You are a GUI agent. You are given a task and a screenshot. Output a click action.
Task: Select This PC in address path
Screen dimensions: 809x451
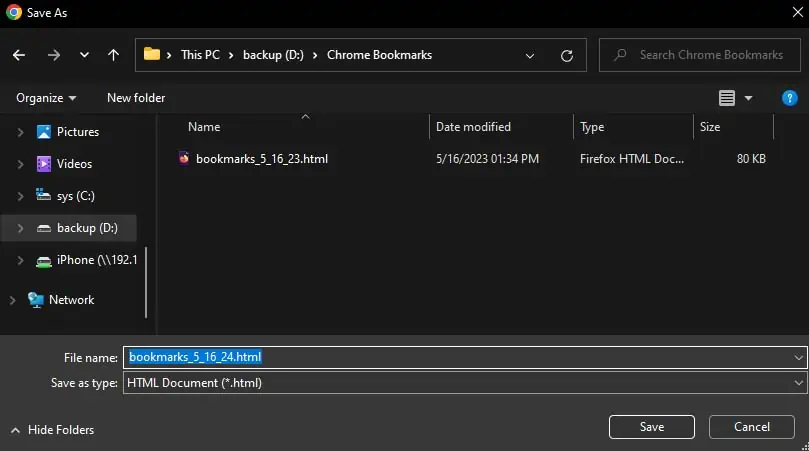pyautogui.click(x=200, y=55)
